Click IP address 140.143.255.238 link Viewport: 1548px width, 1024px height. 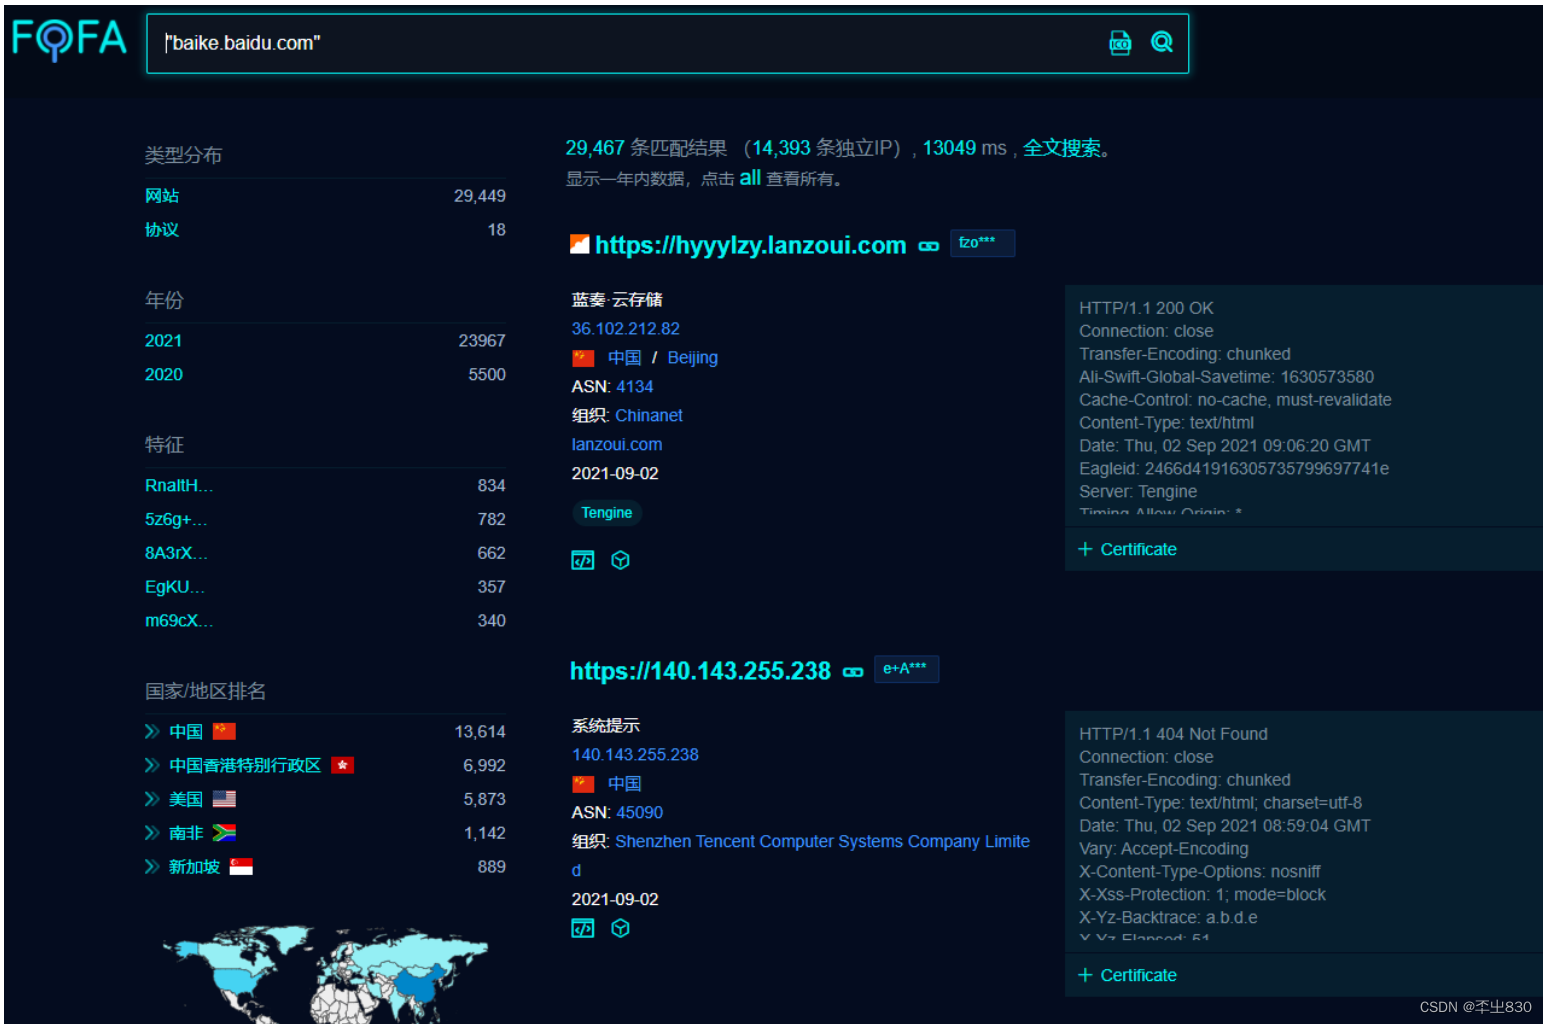click(635, 755)
